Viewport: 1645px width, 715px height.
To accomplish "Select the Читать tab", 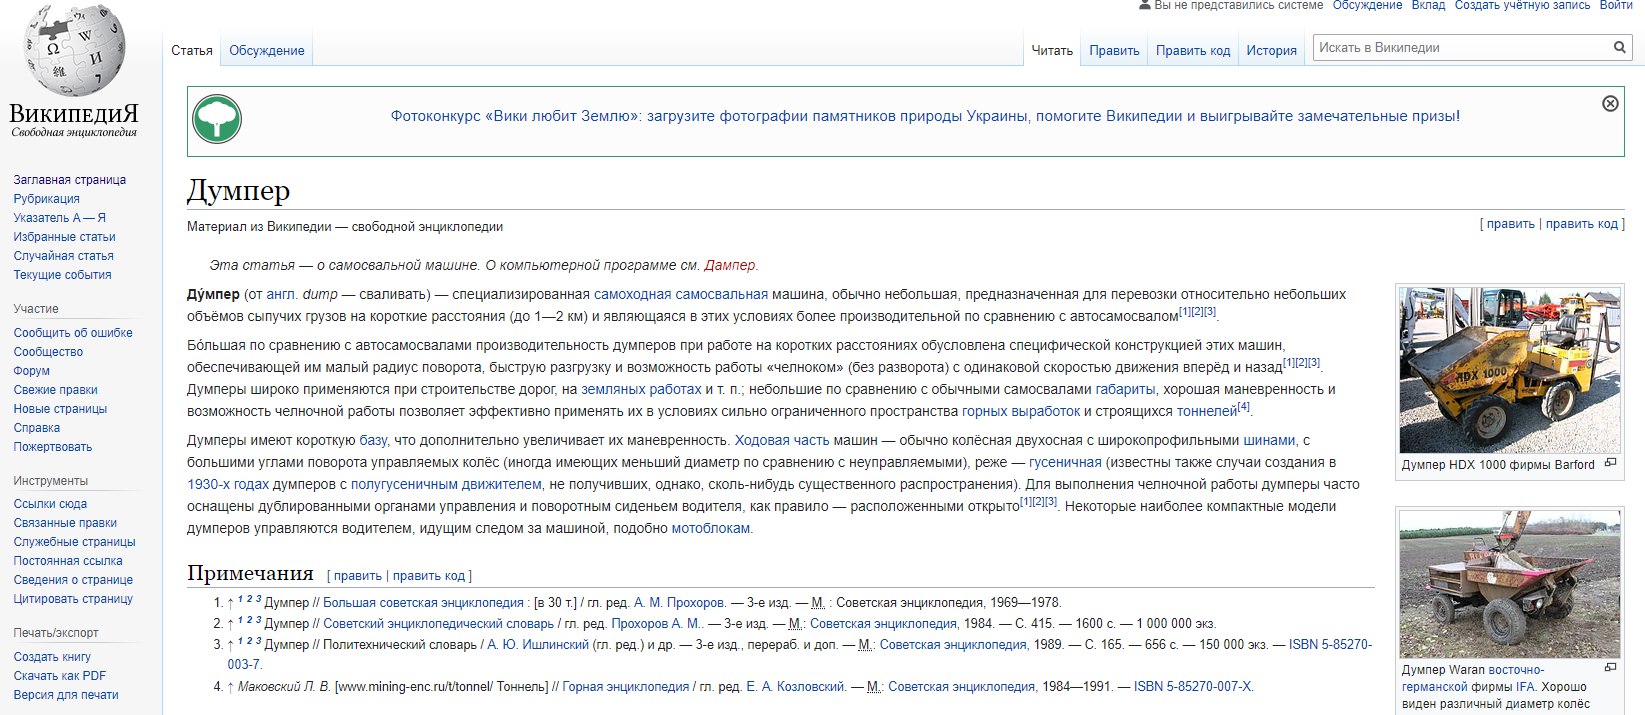I will (1052, 50).
